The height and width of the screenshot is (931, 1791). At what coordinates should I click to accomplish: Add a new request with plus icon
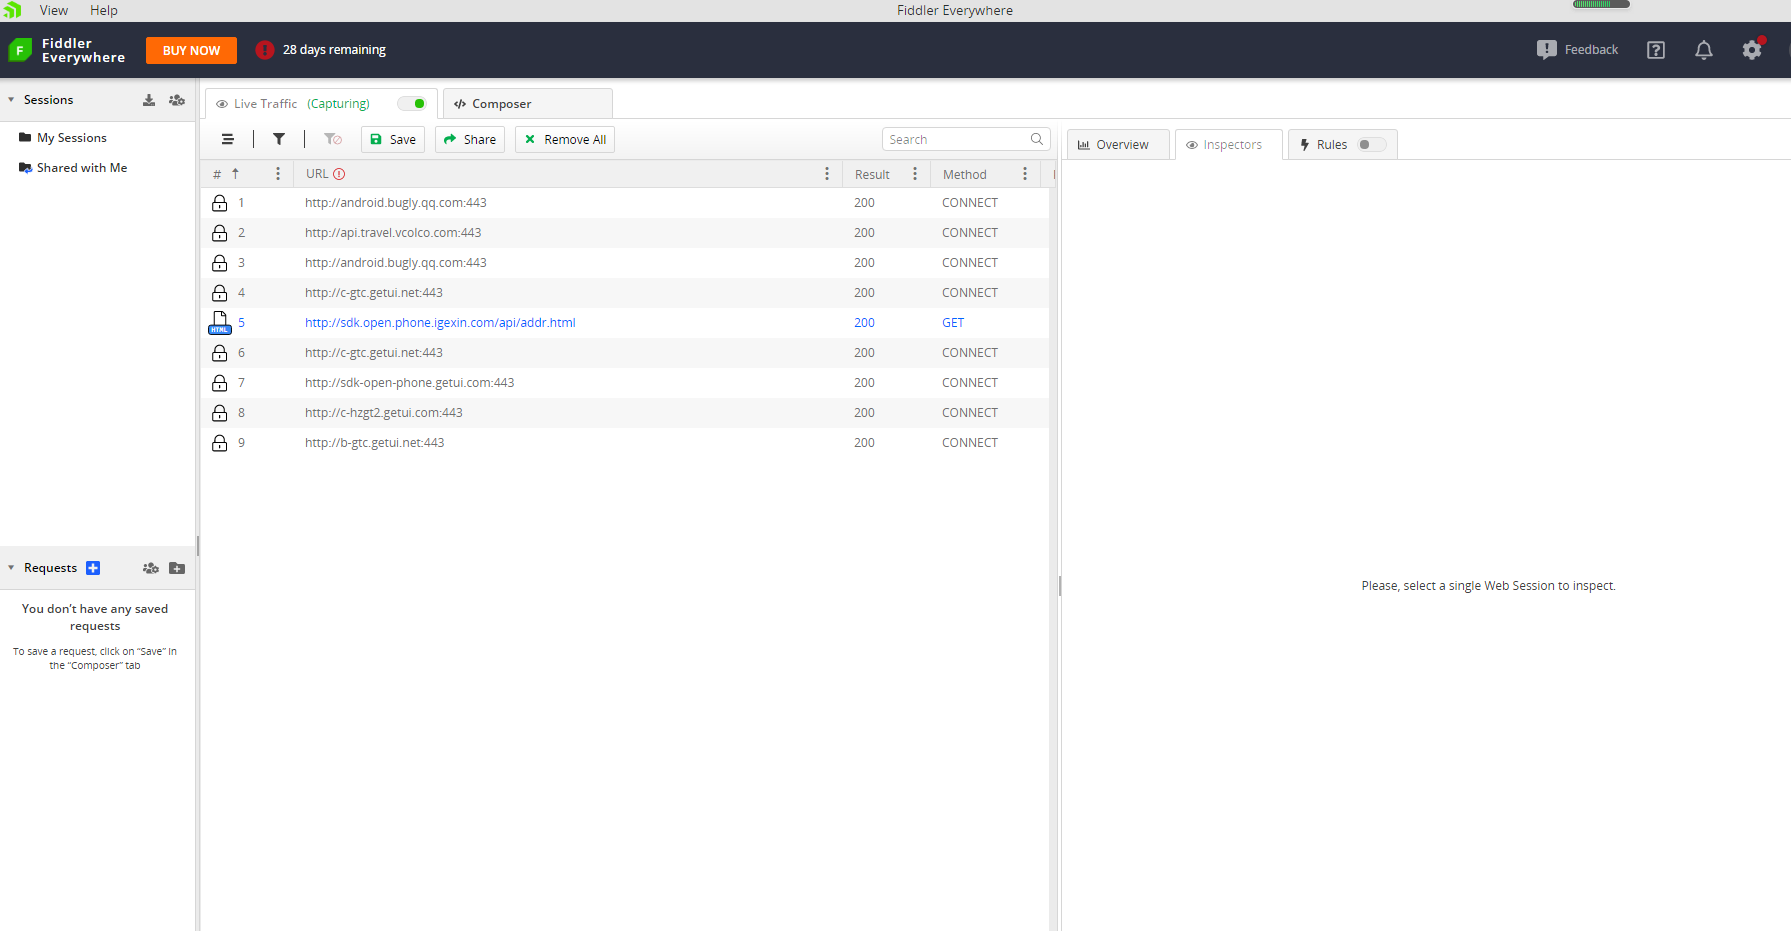(93, 568)
